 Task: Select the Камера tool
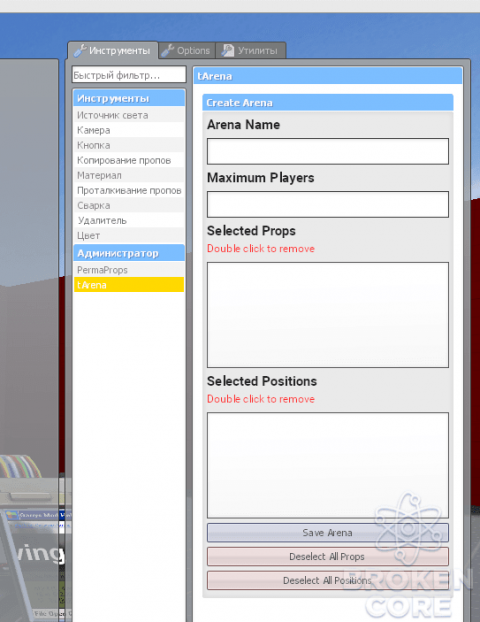pos(129,130)
